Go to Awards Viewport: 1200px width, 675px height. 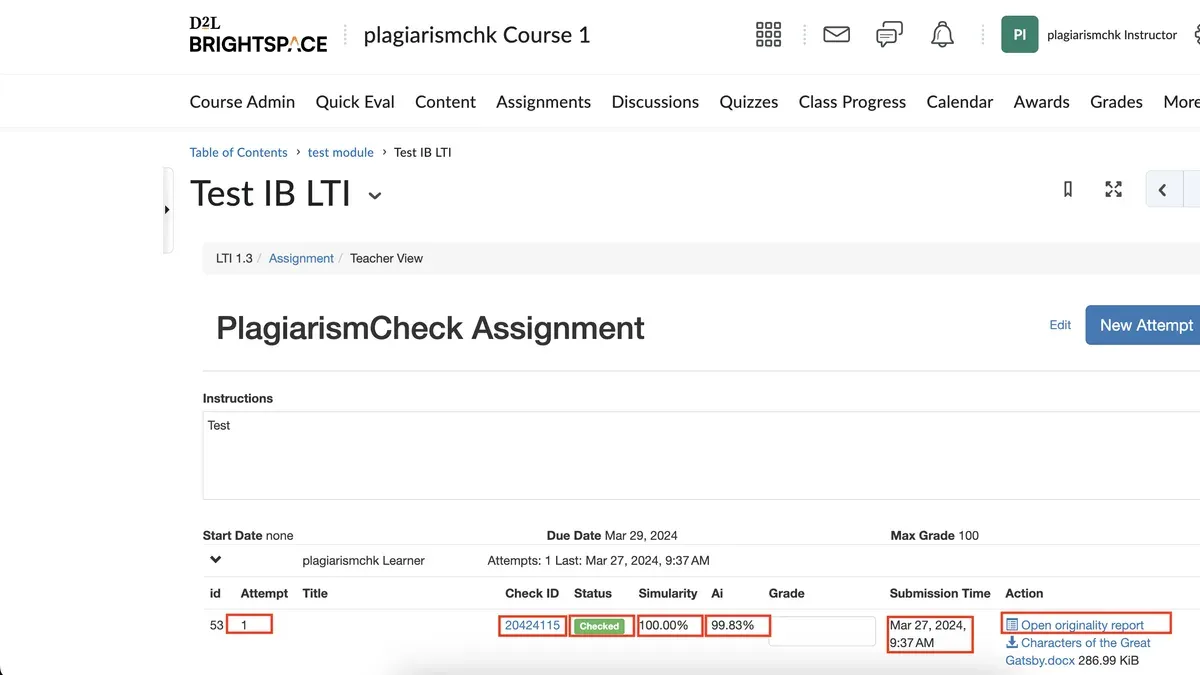(x=1041, y=102)
